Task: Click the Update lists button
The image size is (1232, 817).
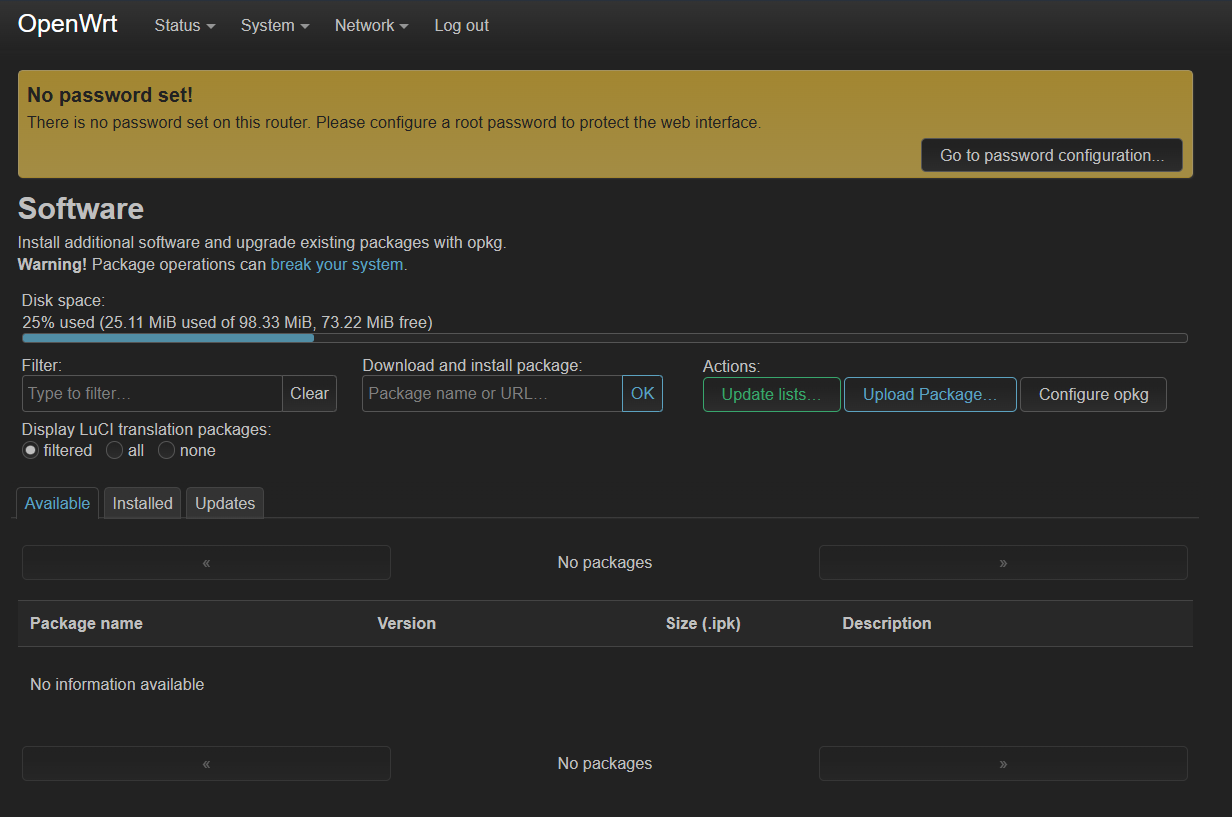Action: (x=771, y=394)
